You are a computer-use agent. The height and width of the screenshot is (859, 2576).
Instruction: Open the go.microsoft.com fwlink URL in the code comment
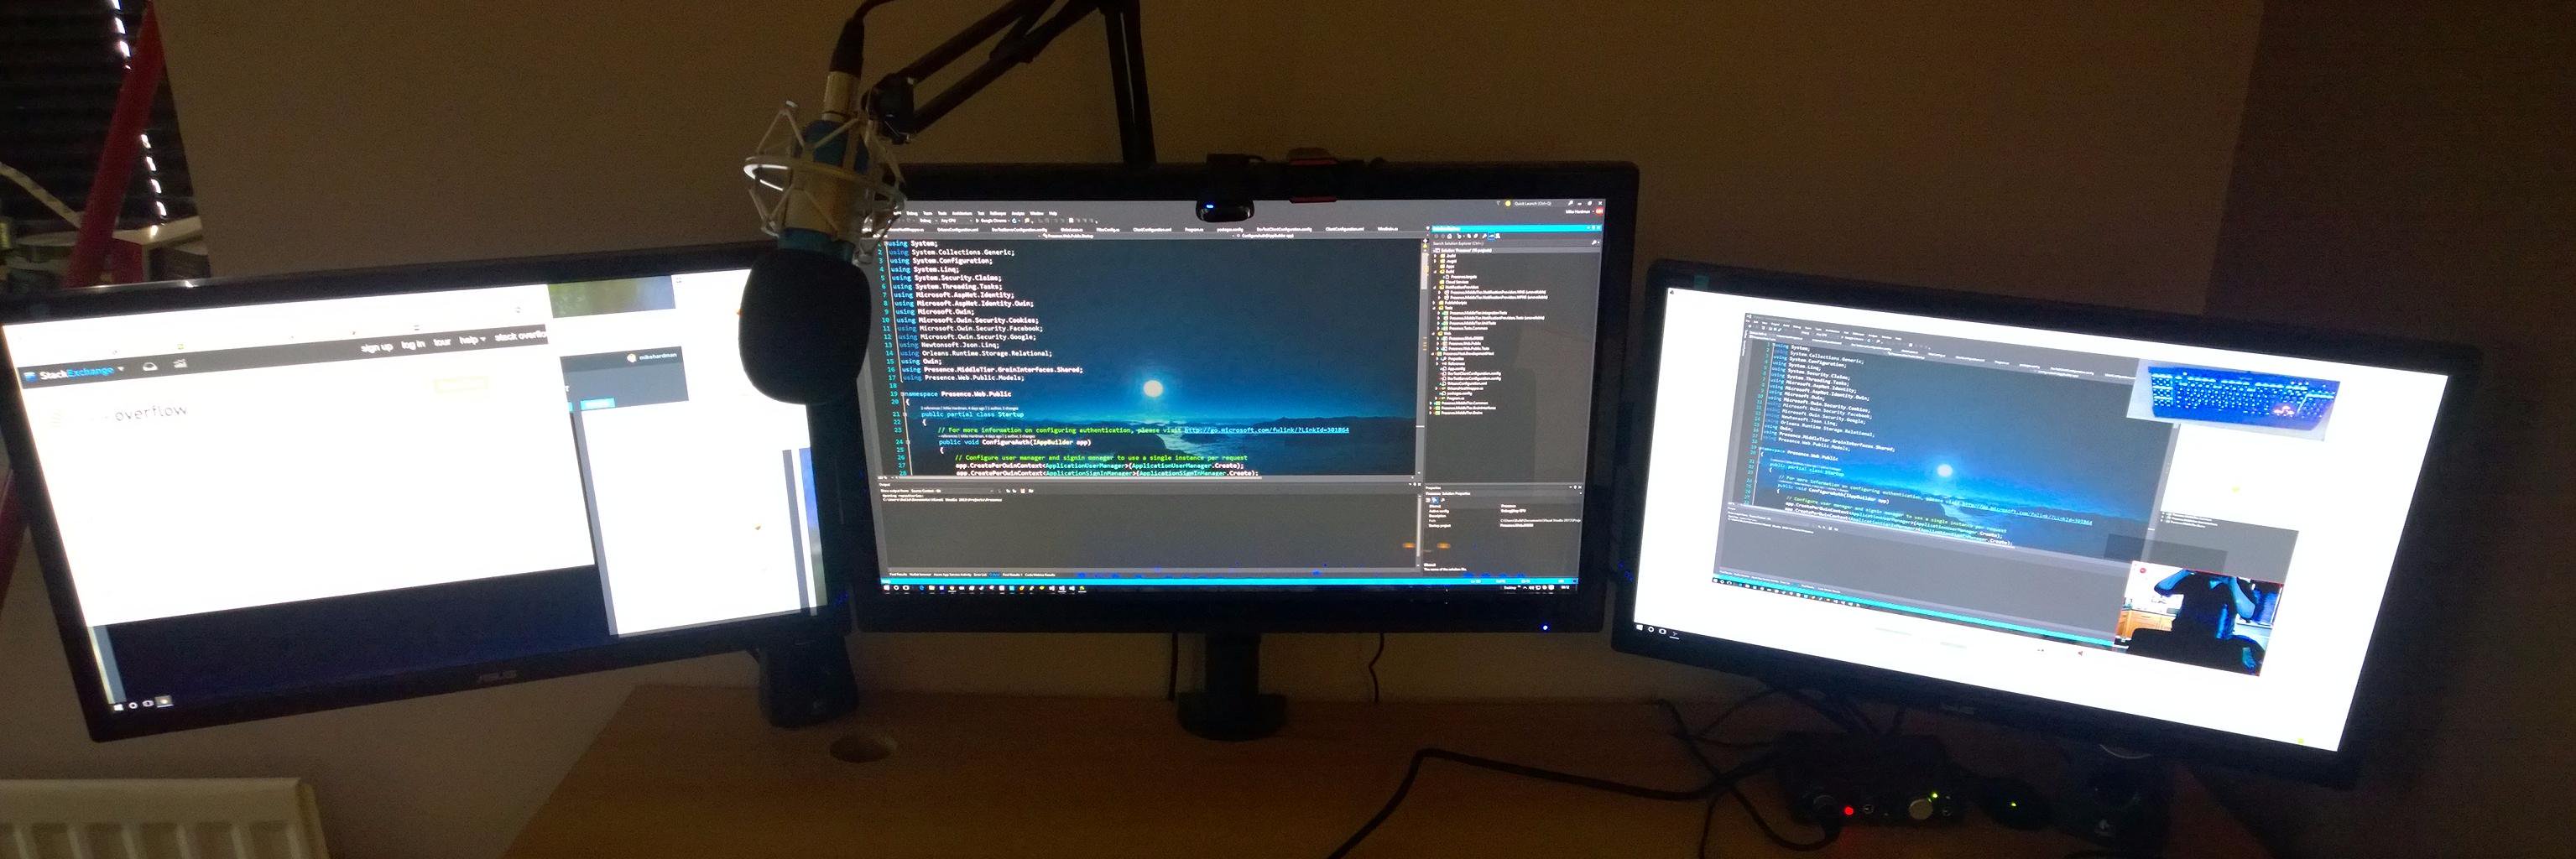pyautogui.click(x=1267, y=430)
